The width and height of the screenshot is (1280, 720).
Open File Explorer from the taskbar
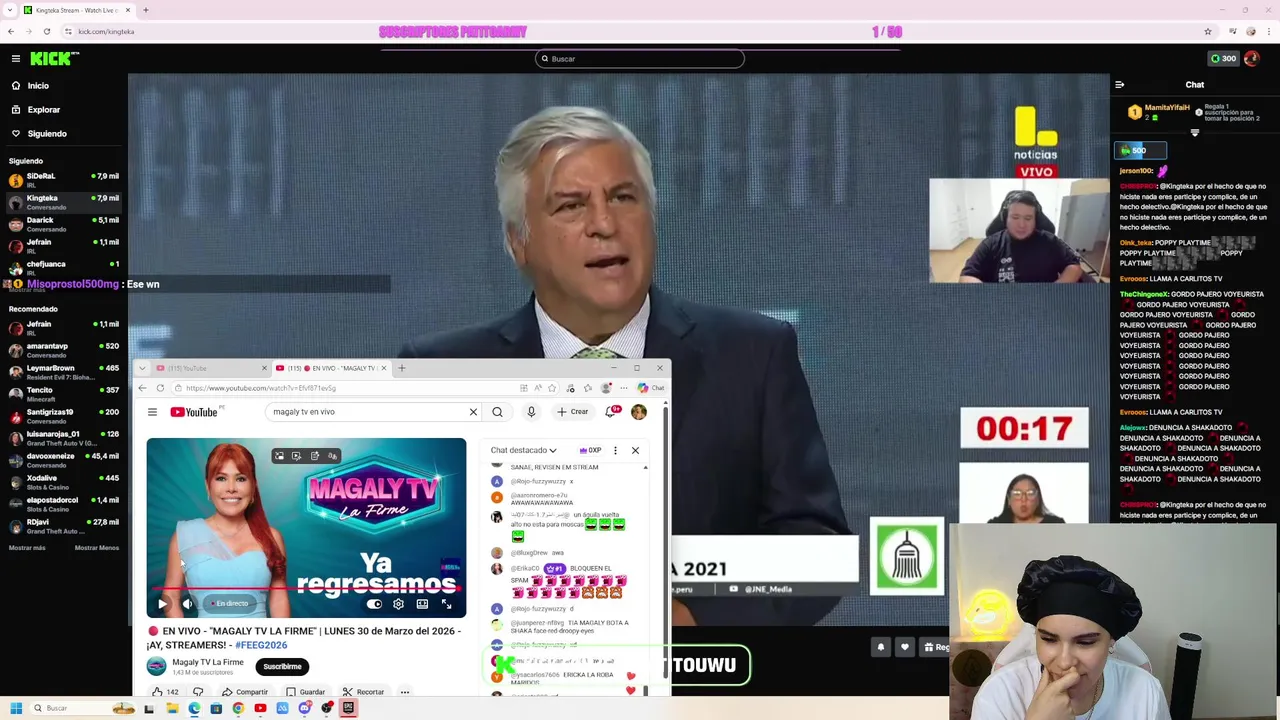tap(172, 708)
